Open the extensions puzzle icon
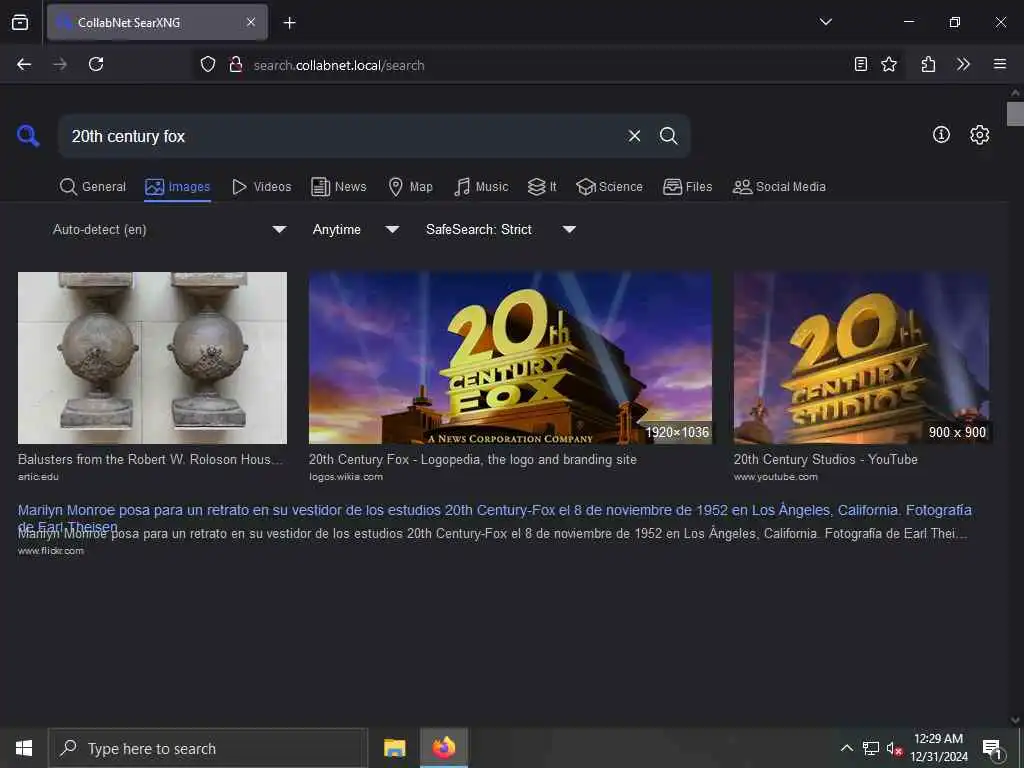This screenshot has height=768, width=1024. pos(928,64)
